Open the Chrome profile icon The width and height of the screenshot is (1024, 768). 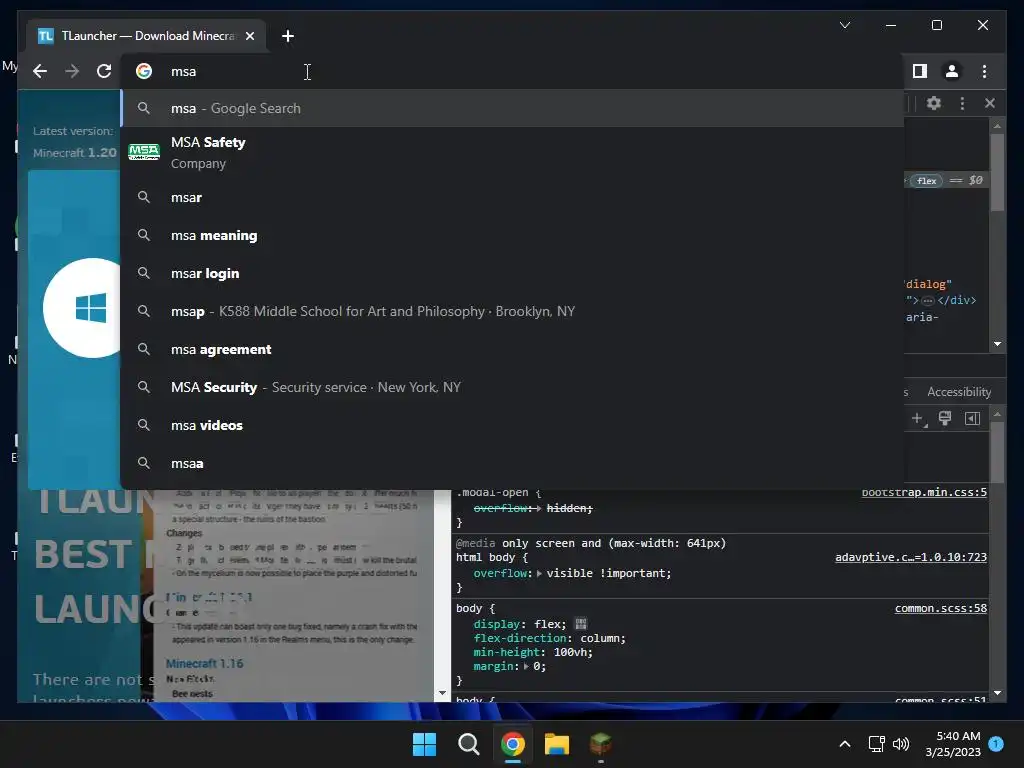[x=952, y=71]
